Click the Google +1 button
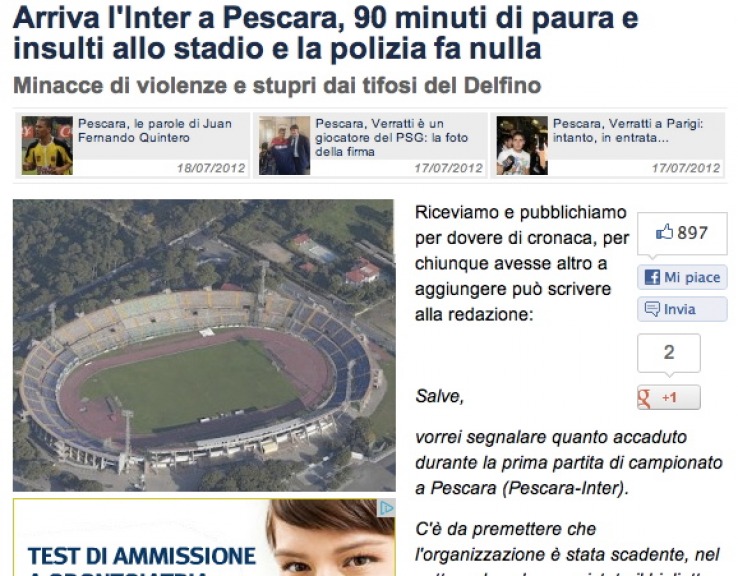Image resolution: width=738 pixels, height=576 pixels. coord(669,397)
